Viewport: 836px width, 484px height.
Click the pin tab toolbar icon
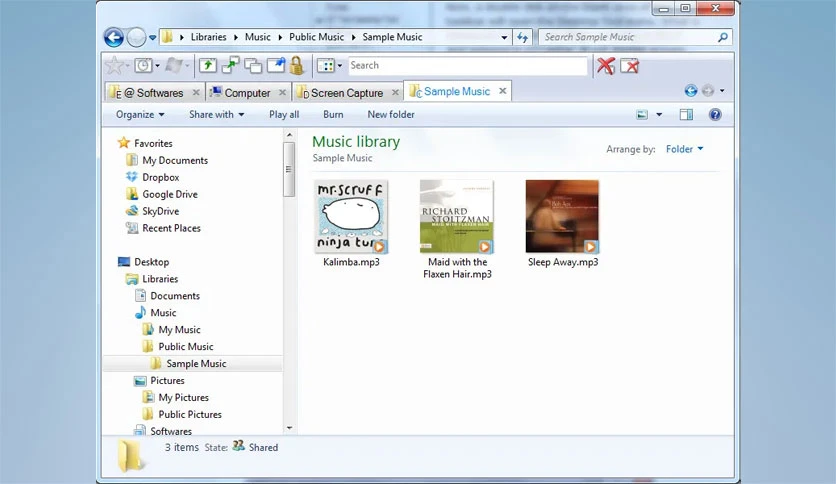[x=276, y=66]
